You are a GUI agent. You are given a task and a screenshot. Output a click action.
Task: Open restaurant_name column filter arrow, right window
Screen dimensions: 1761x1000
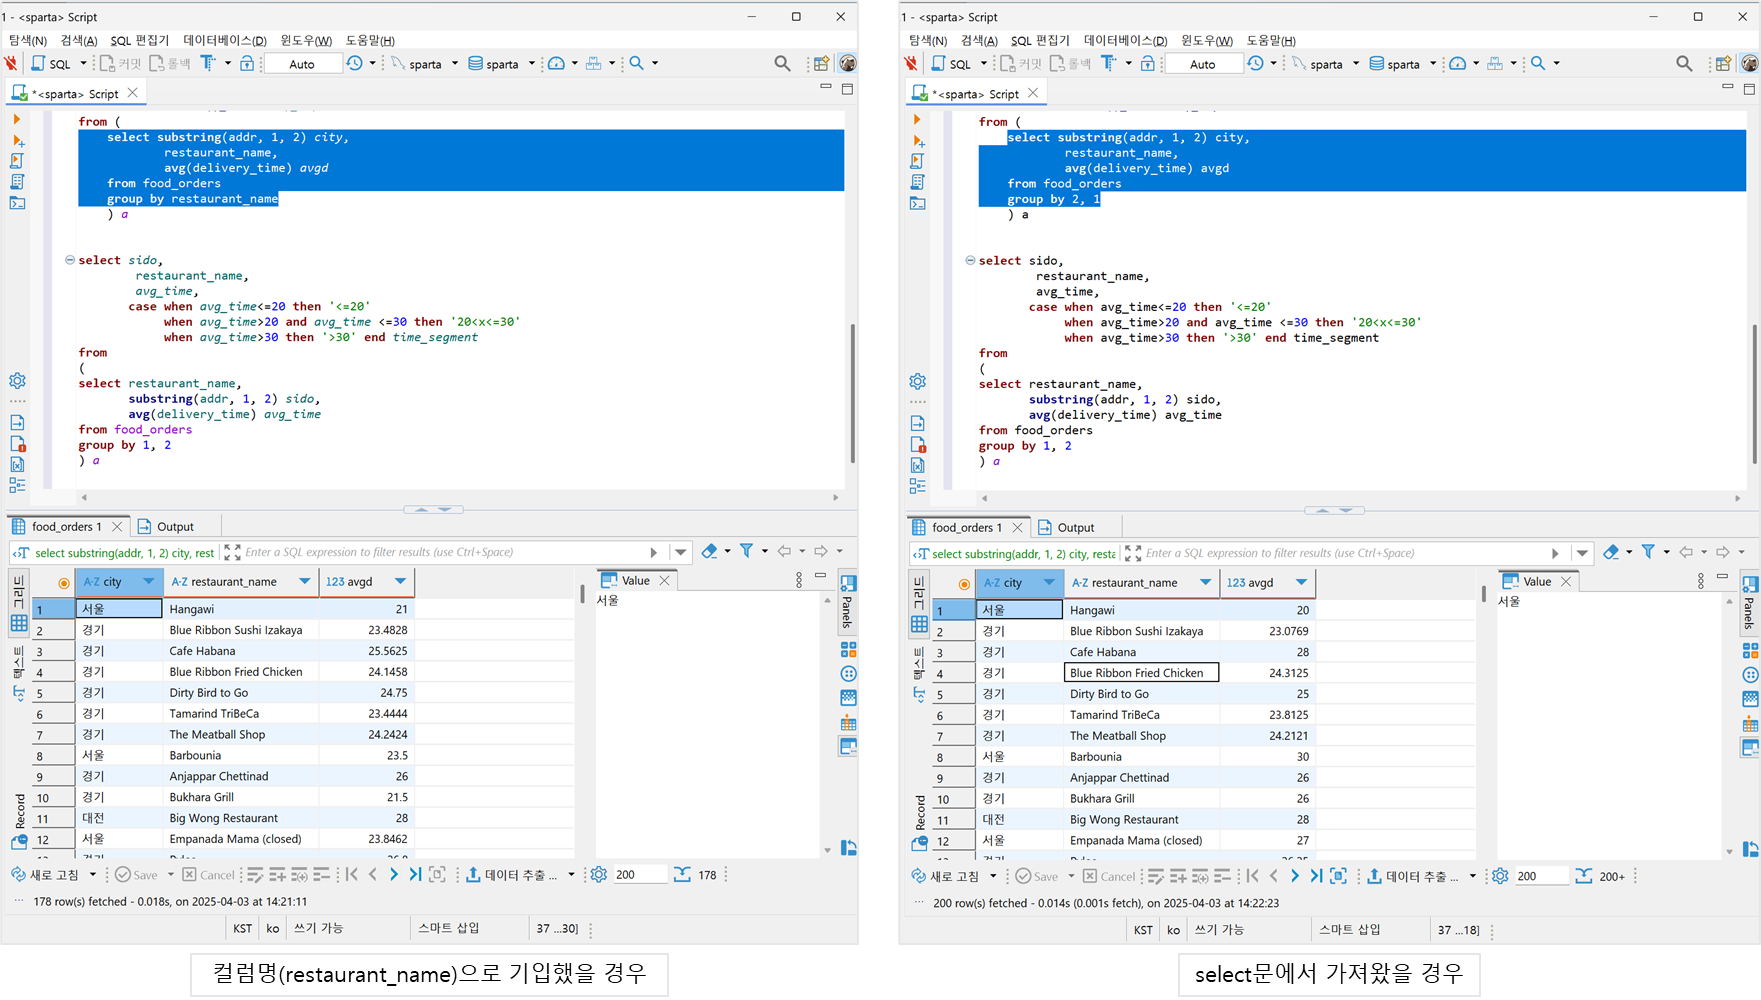pos(1205,583)
